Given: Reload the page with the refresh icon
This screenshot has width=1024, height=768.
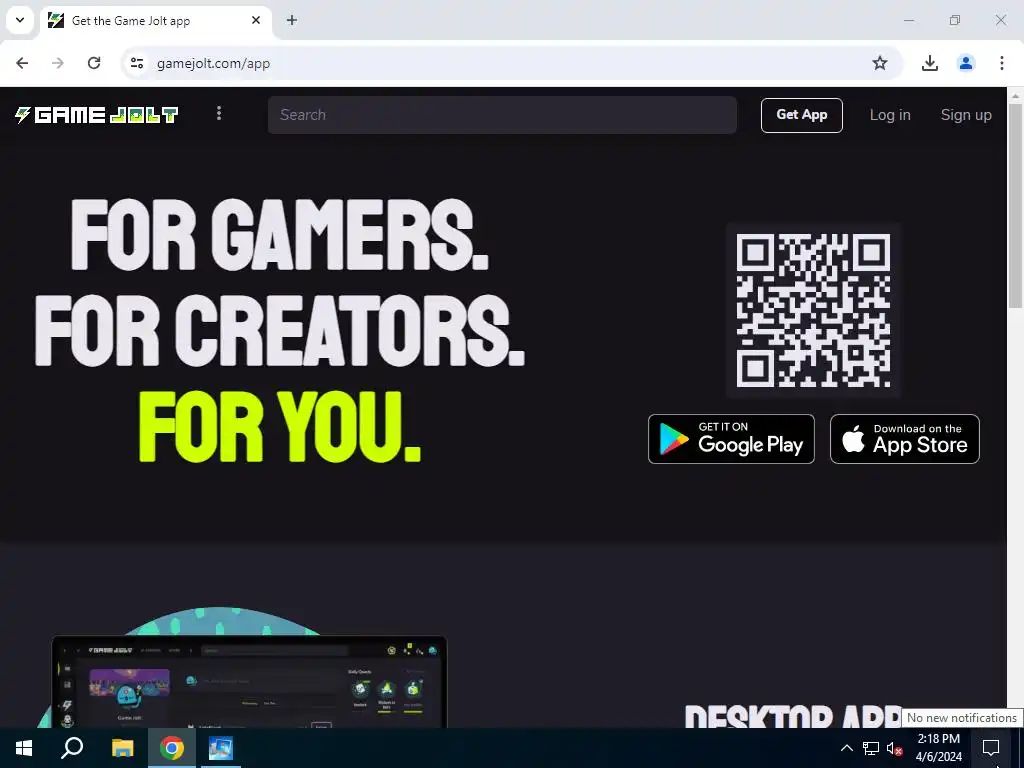Looking at the screenshot, I should (x=94, y=63).
